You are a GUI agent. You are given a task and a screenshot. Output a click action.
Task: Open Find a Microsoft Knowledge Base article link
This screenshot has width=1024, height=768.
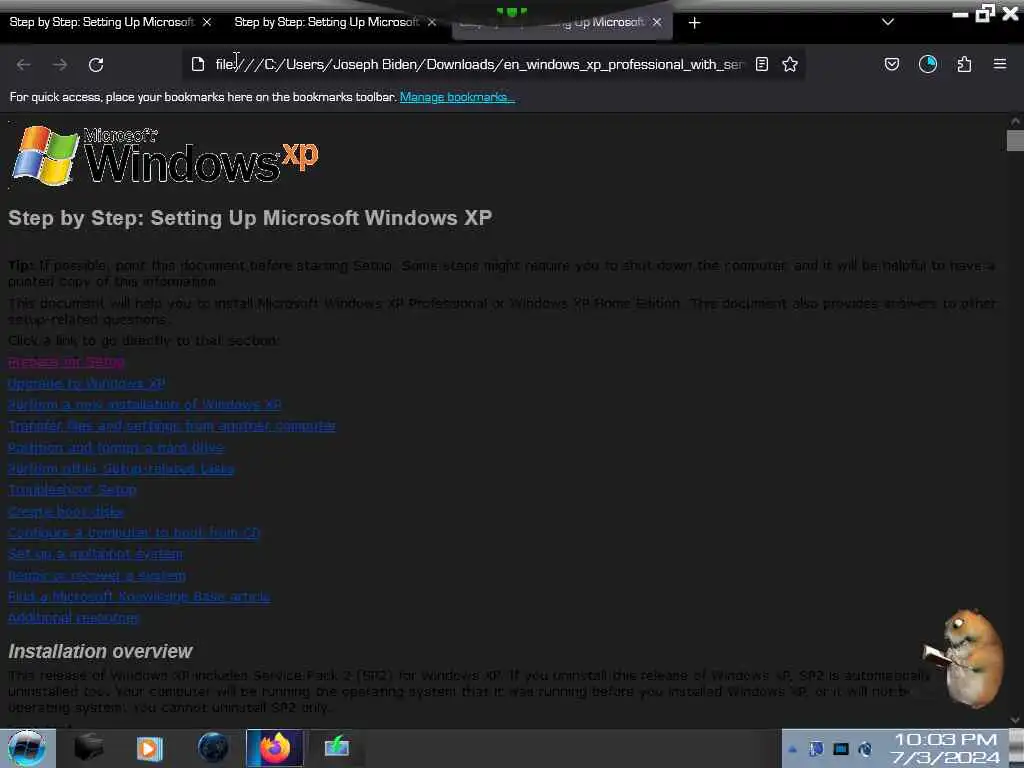tap(138, 596)
